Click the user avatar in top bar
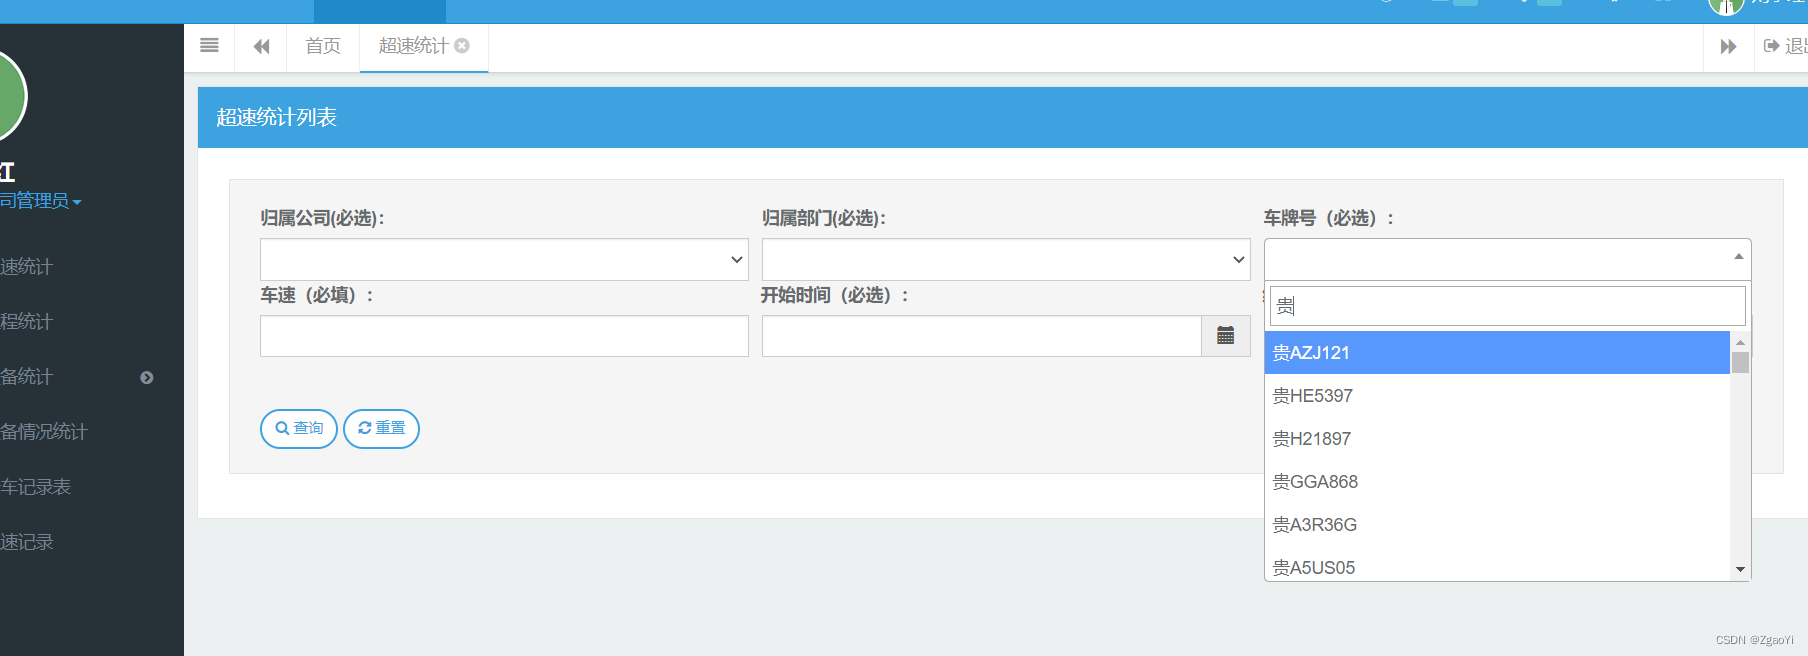 pos(1725,7)
